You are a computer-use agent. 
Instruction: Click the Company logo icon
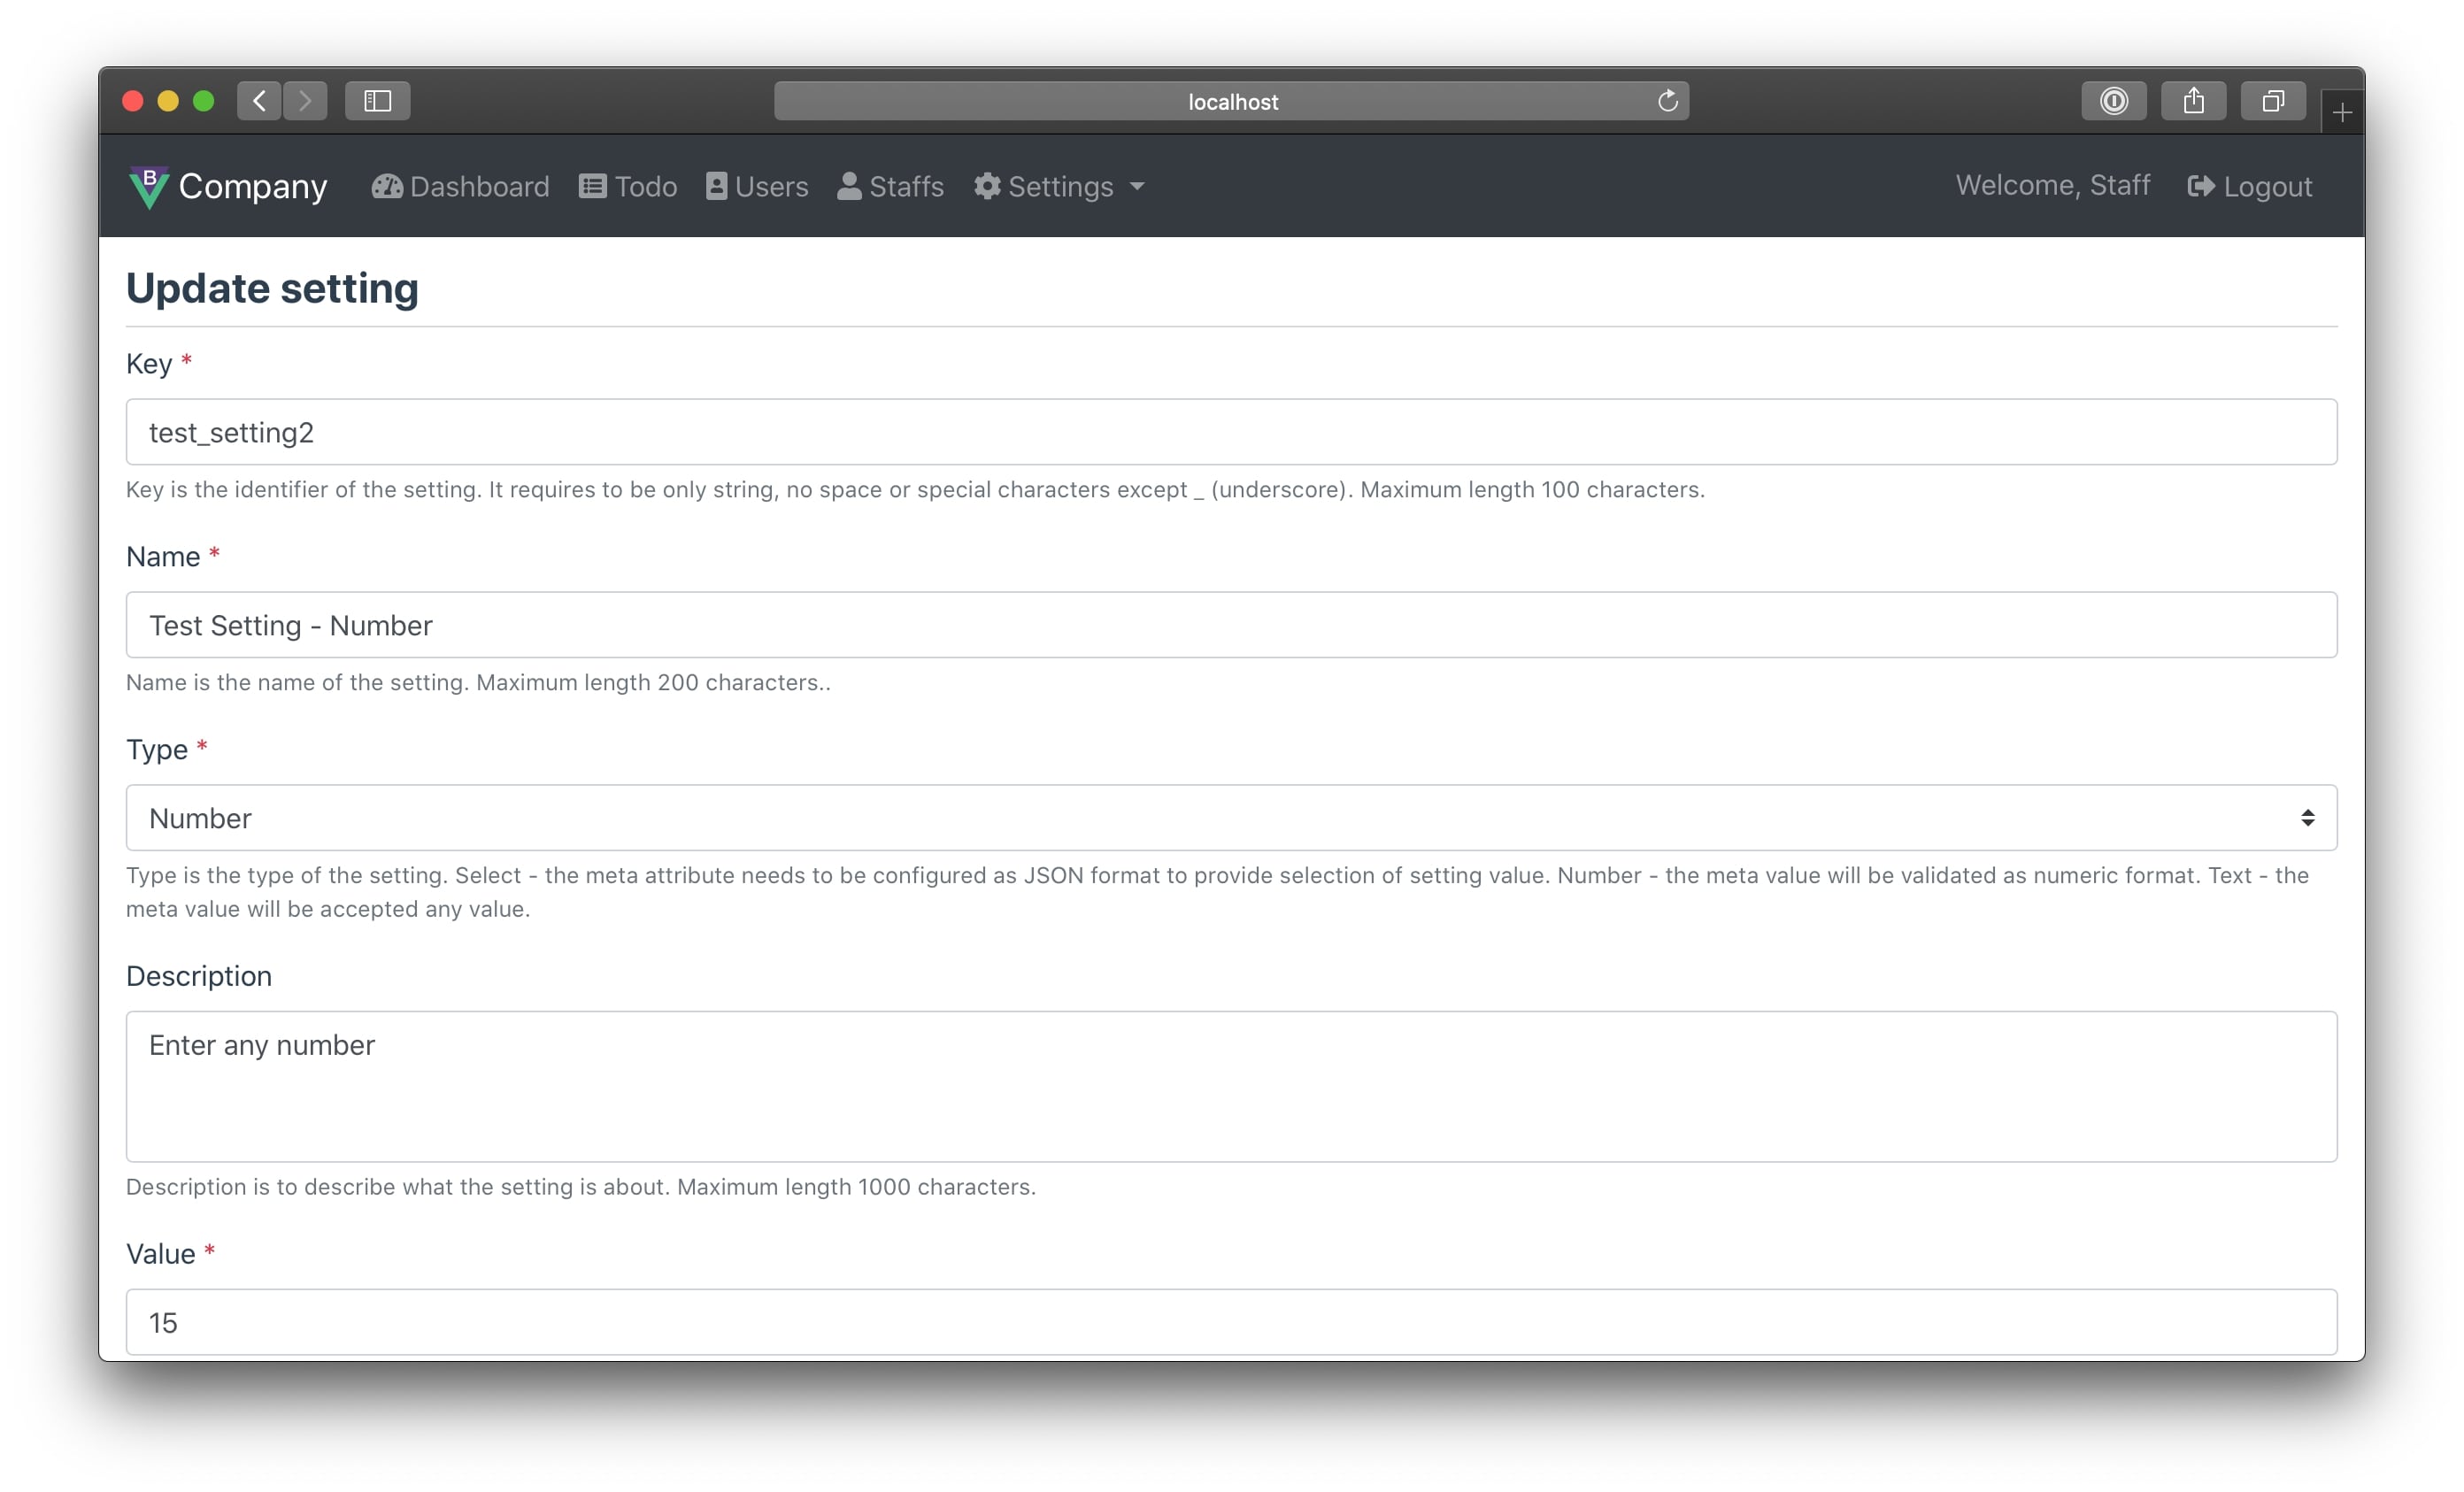pyautogui.click(x=149, y=187)
